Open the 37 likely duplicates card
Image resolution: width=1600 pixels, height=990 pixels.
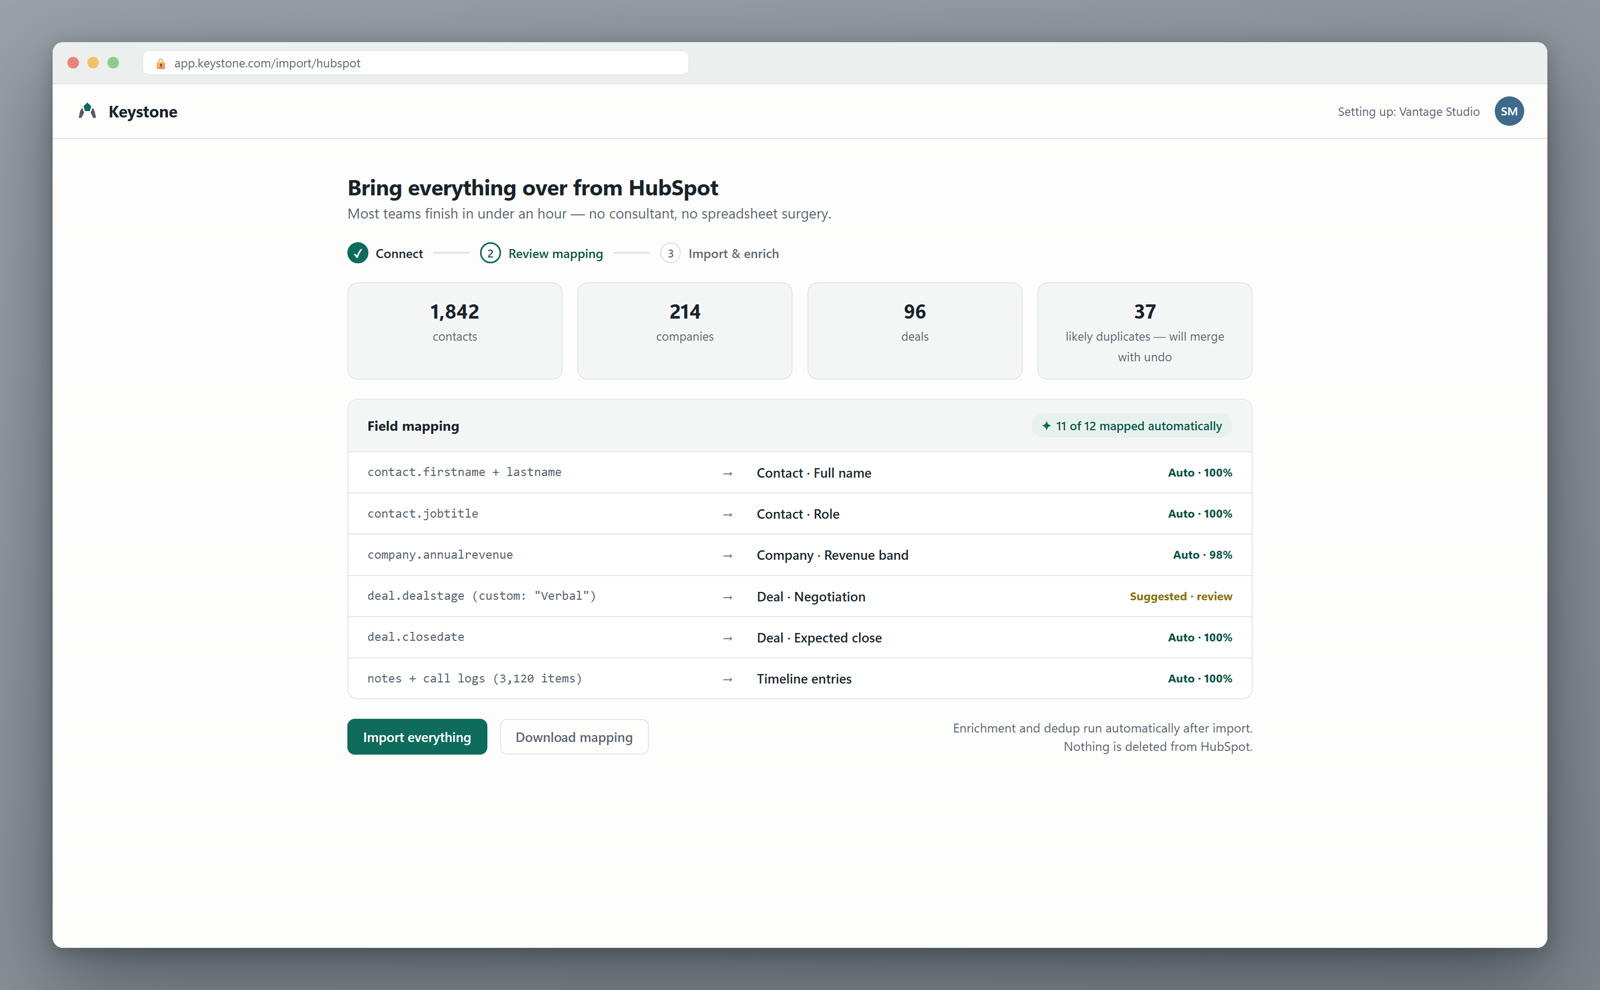[x=1145, y=331]
